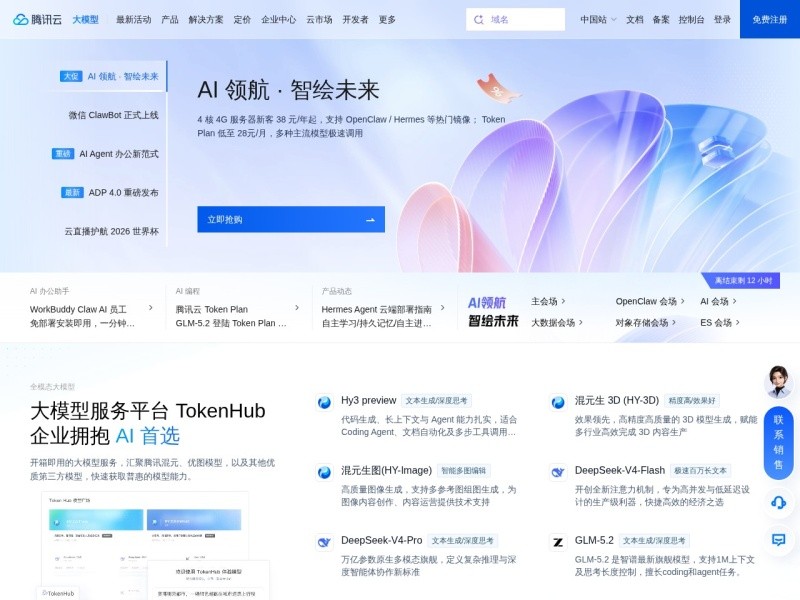Open AI 会场 venue link
This screenshot has height=600, width=800.
point(718,302)
